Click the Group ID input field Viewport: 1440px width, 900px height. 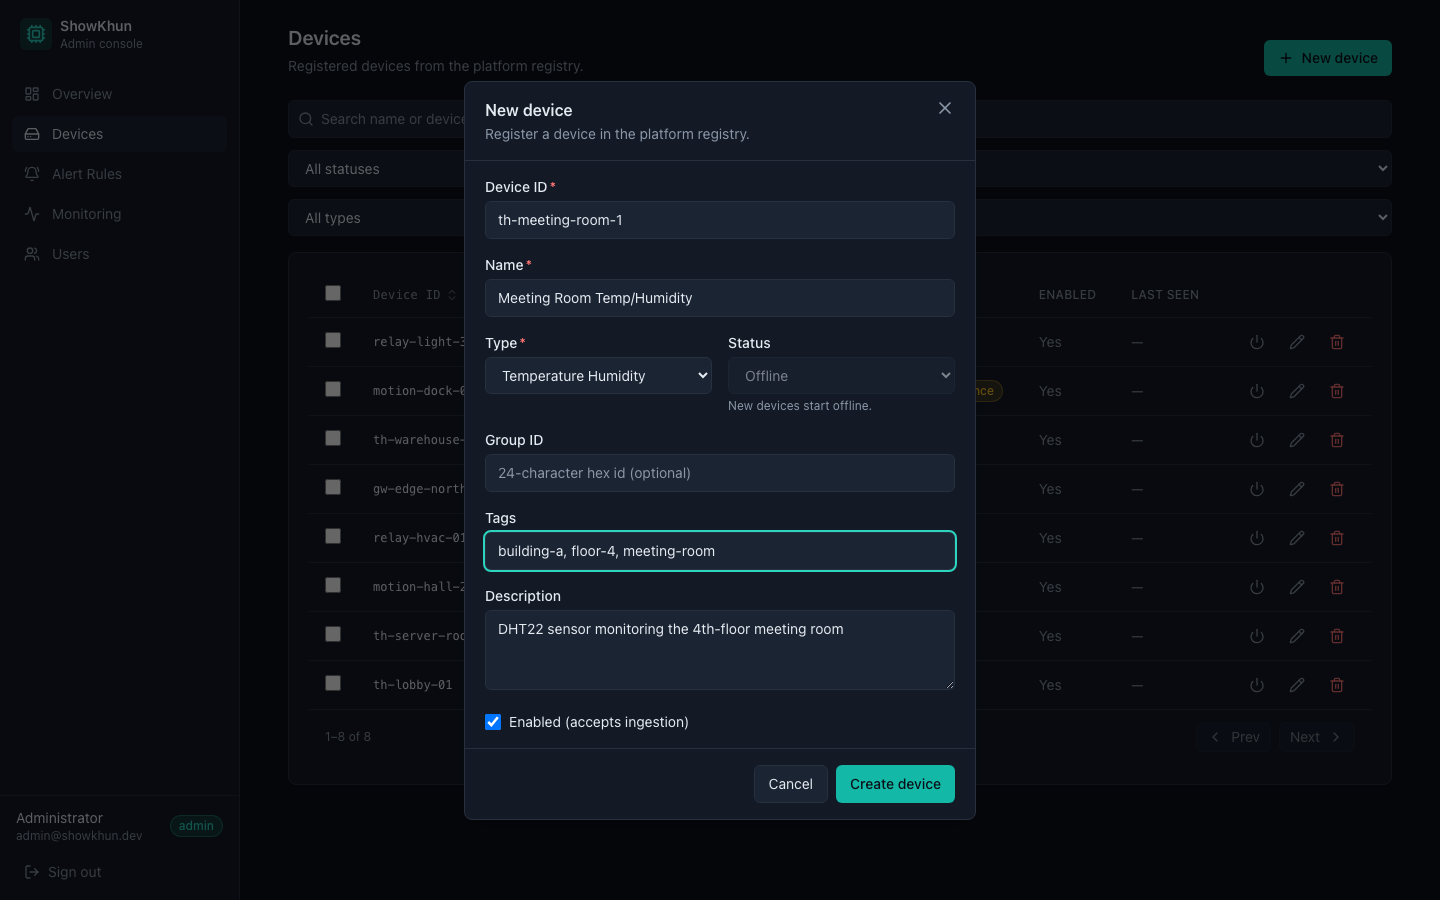tap(720, 473)
